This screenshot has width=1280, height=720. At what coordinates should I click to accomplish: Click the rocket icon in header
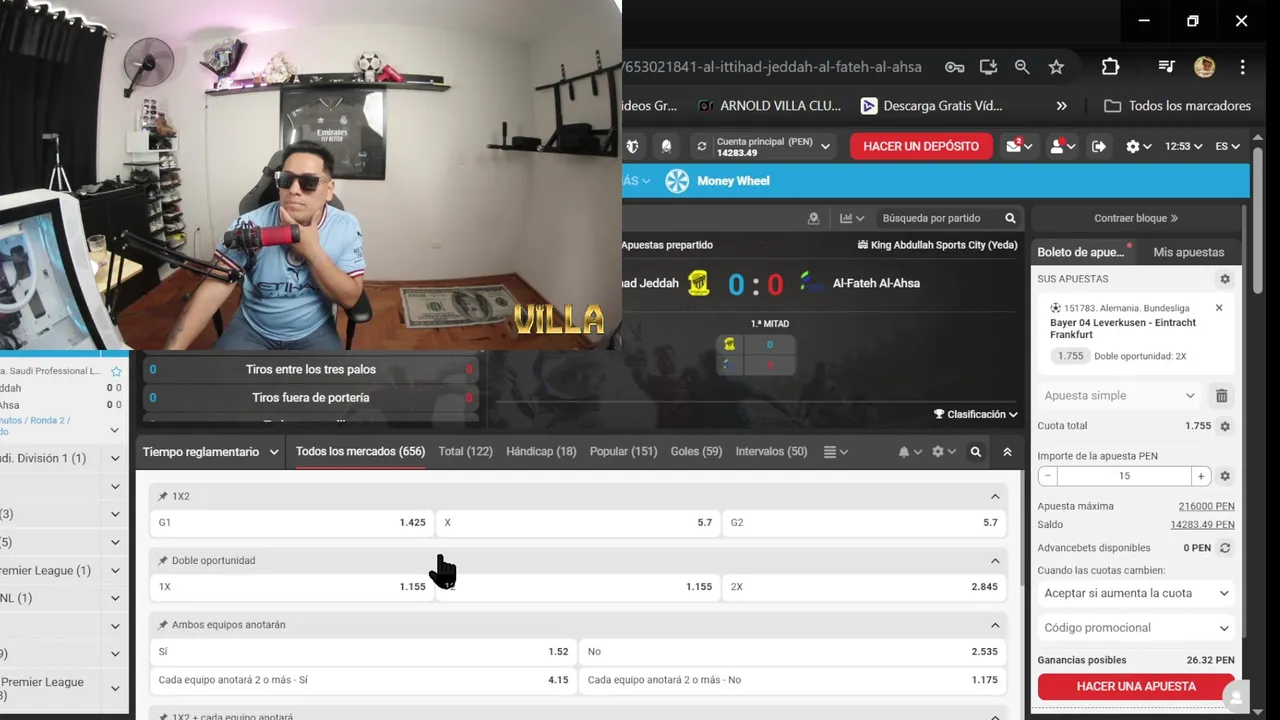[666, 146]
